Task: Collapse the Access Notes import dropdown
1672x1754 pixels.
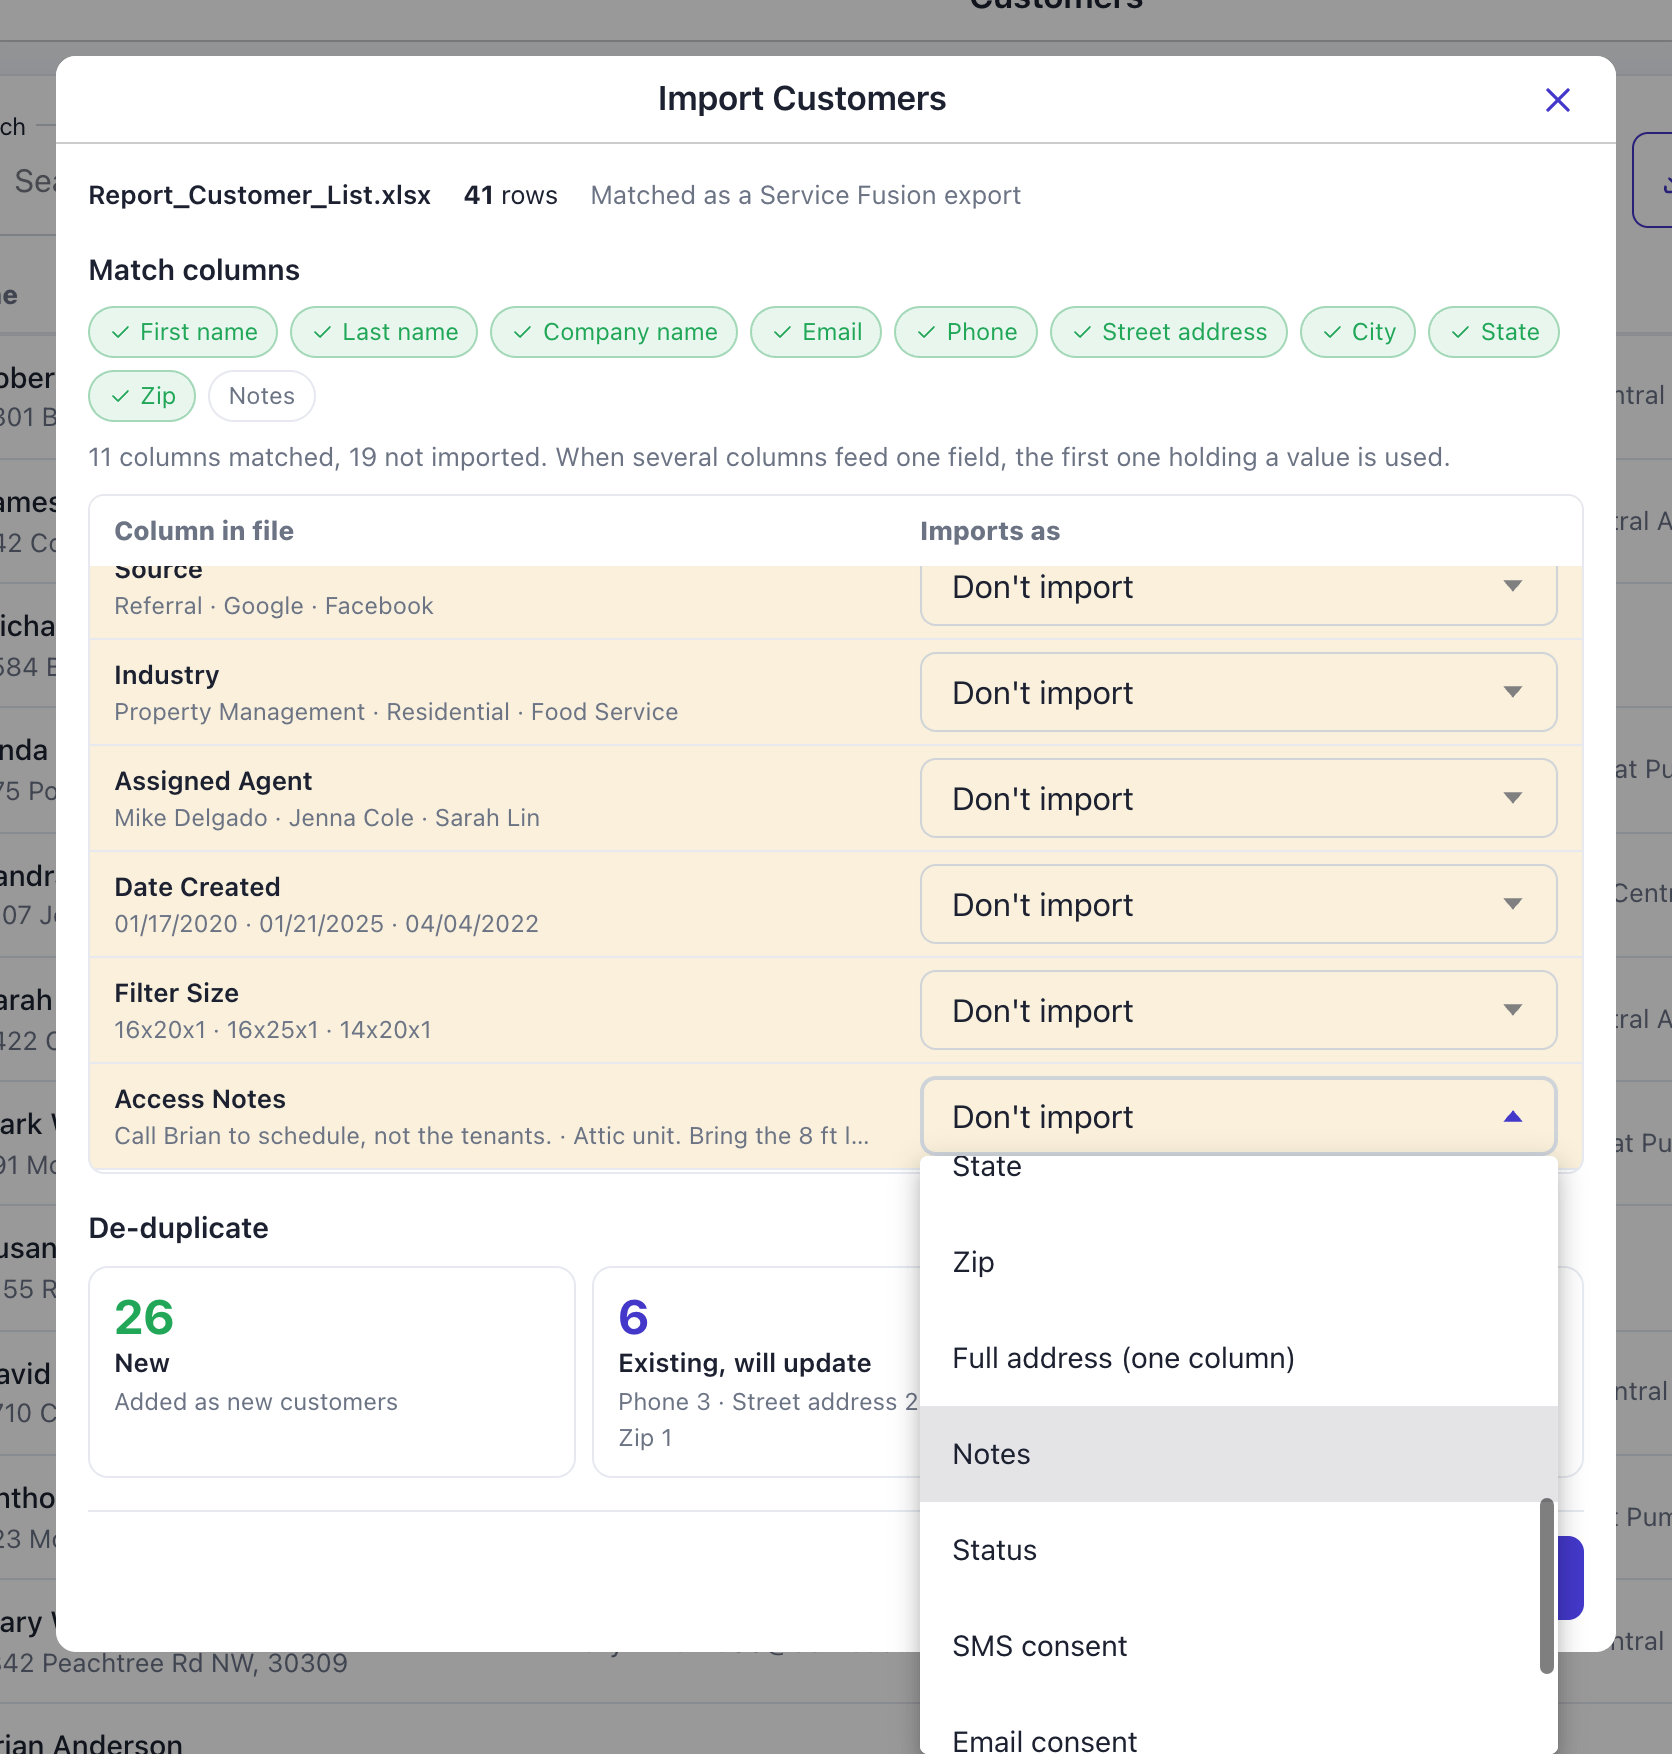Action: (x=1238, y=1116)
